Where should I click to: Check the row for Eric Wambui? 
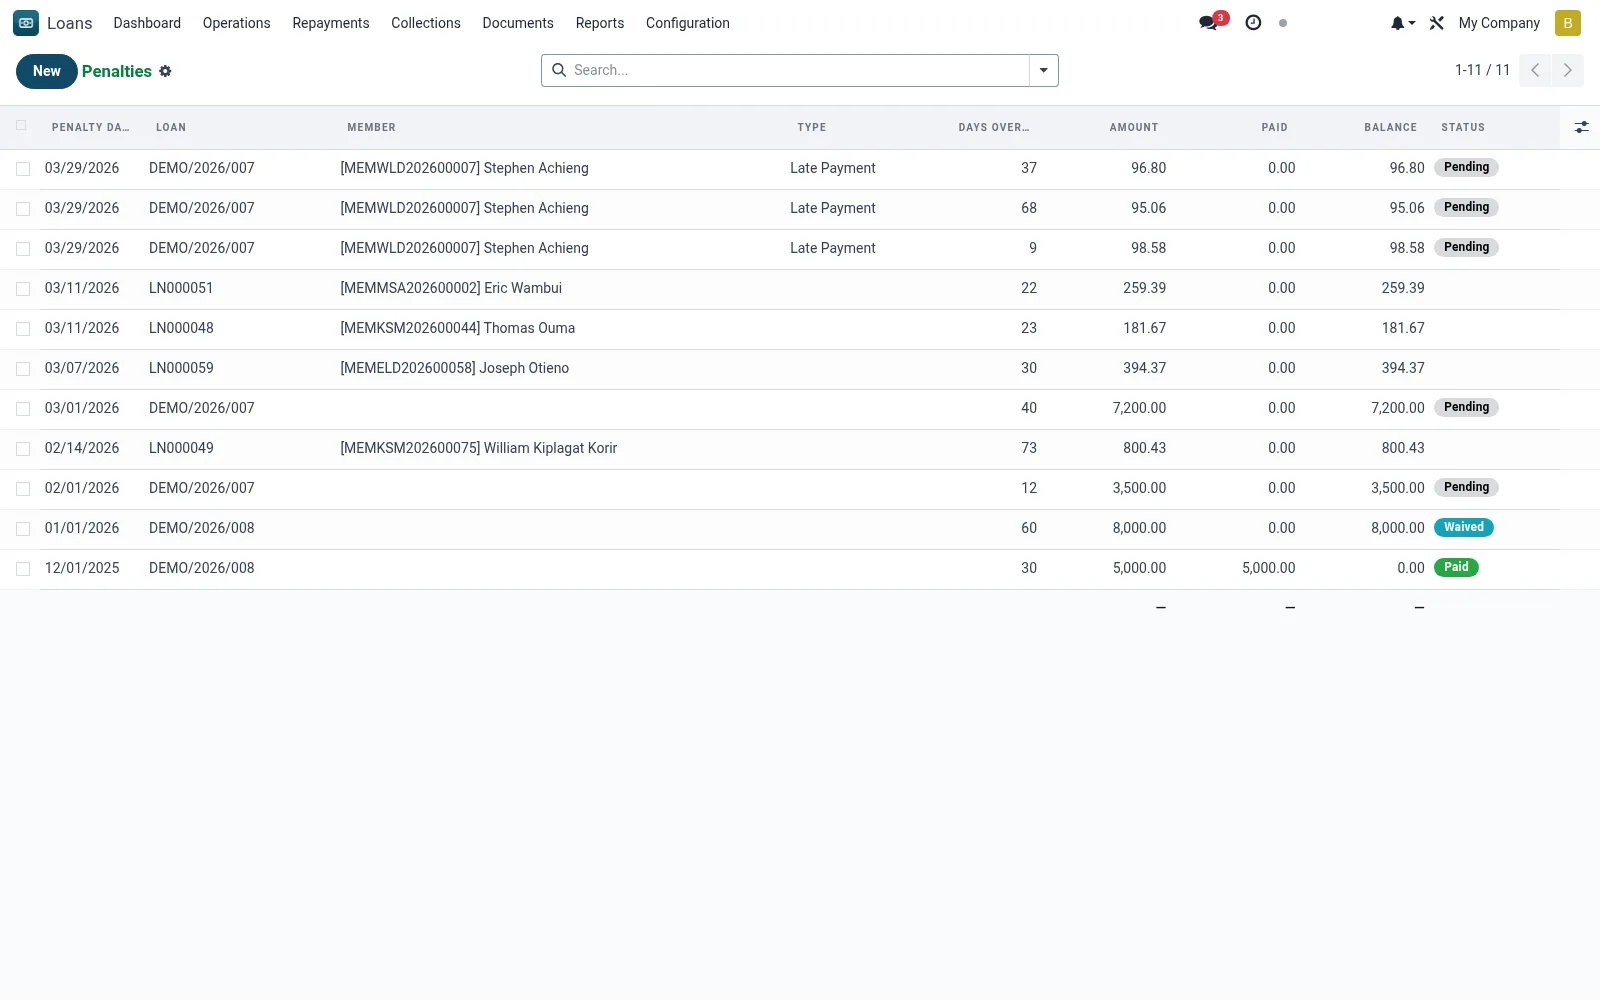23,289
